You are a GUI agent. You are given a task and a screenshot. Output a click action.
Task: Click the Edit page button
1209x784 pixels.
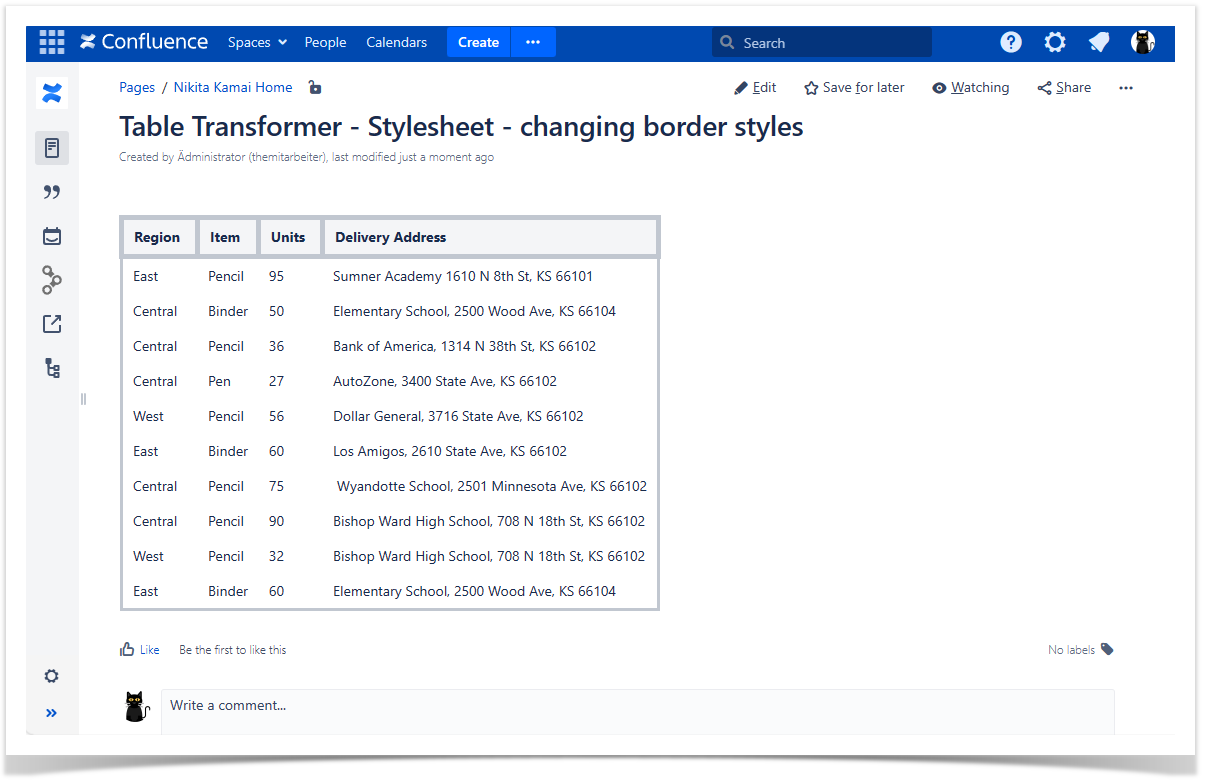755,88
